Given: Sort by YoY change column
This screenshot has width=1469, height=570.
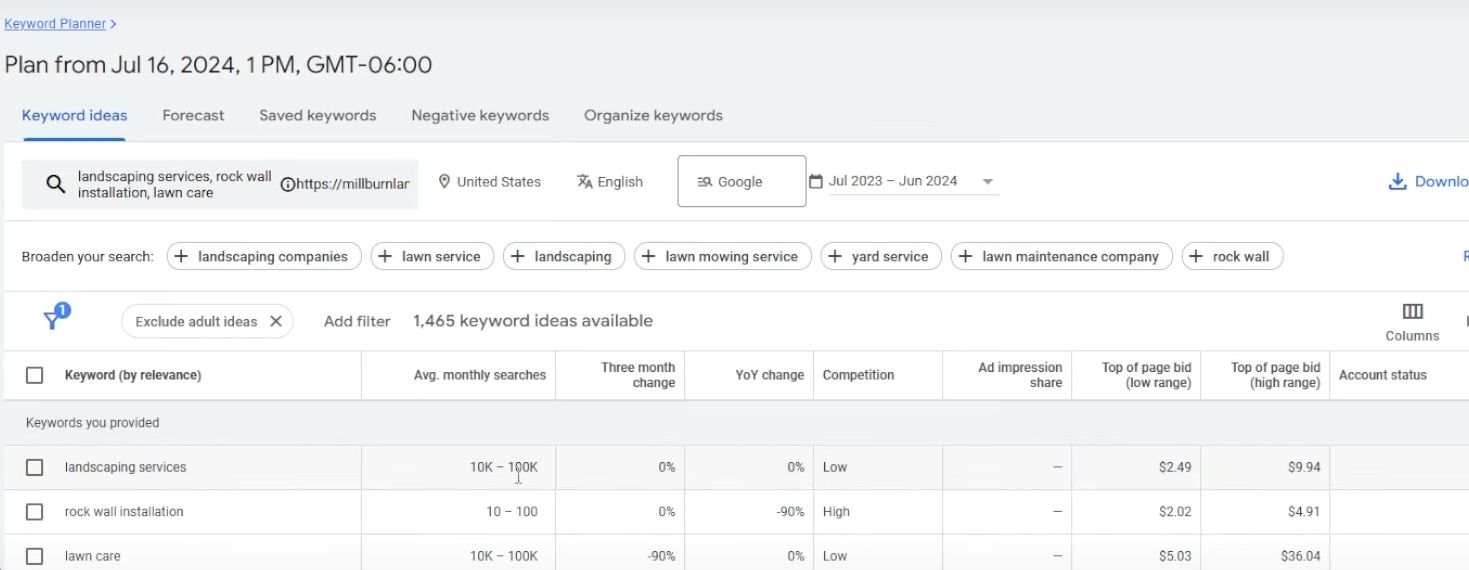Looking at the screenshot, I should coord(769,375).
